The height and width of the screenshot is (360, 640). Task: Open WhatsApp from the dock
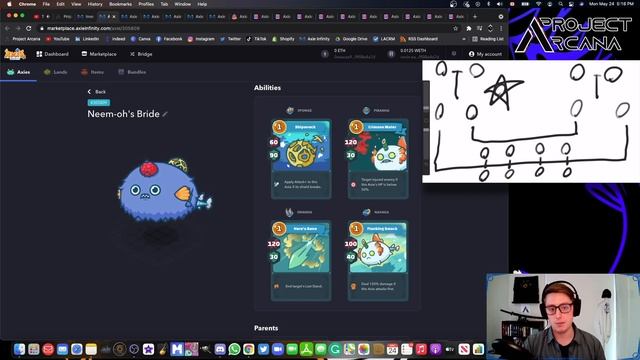click(234, 349)
